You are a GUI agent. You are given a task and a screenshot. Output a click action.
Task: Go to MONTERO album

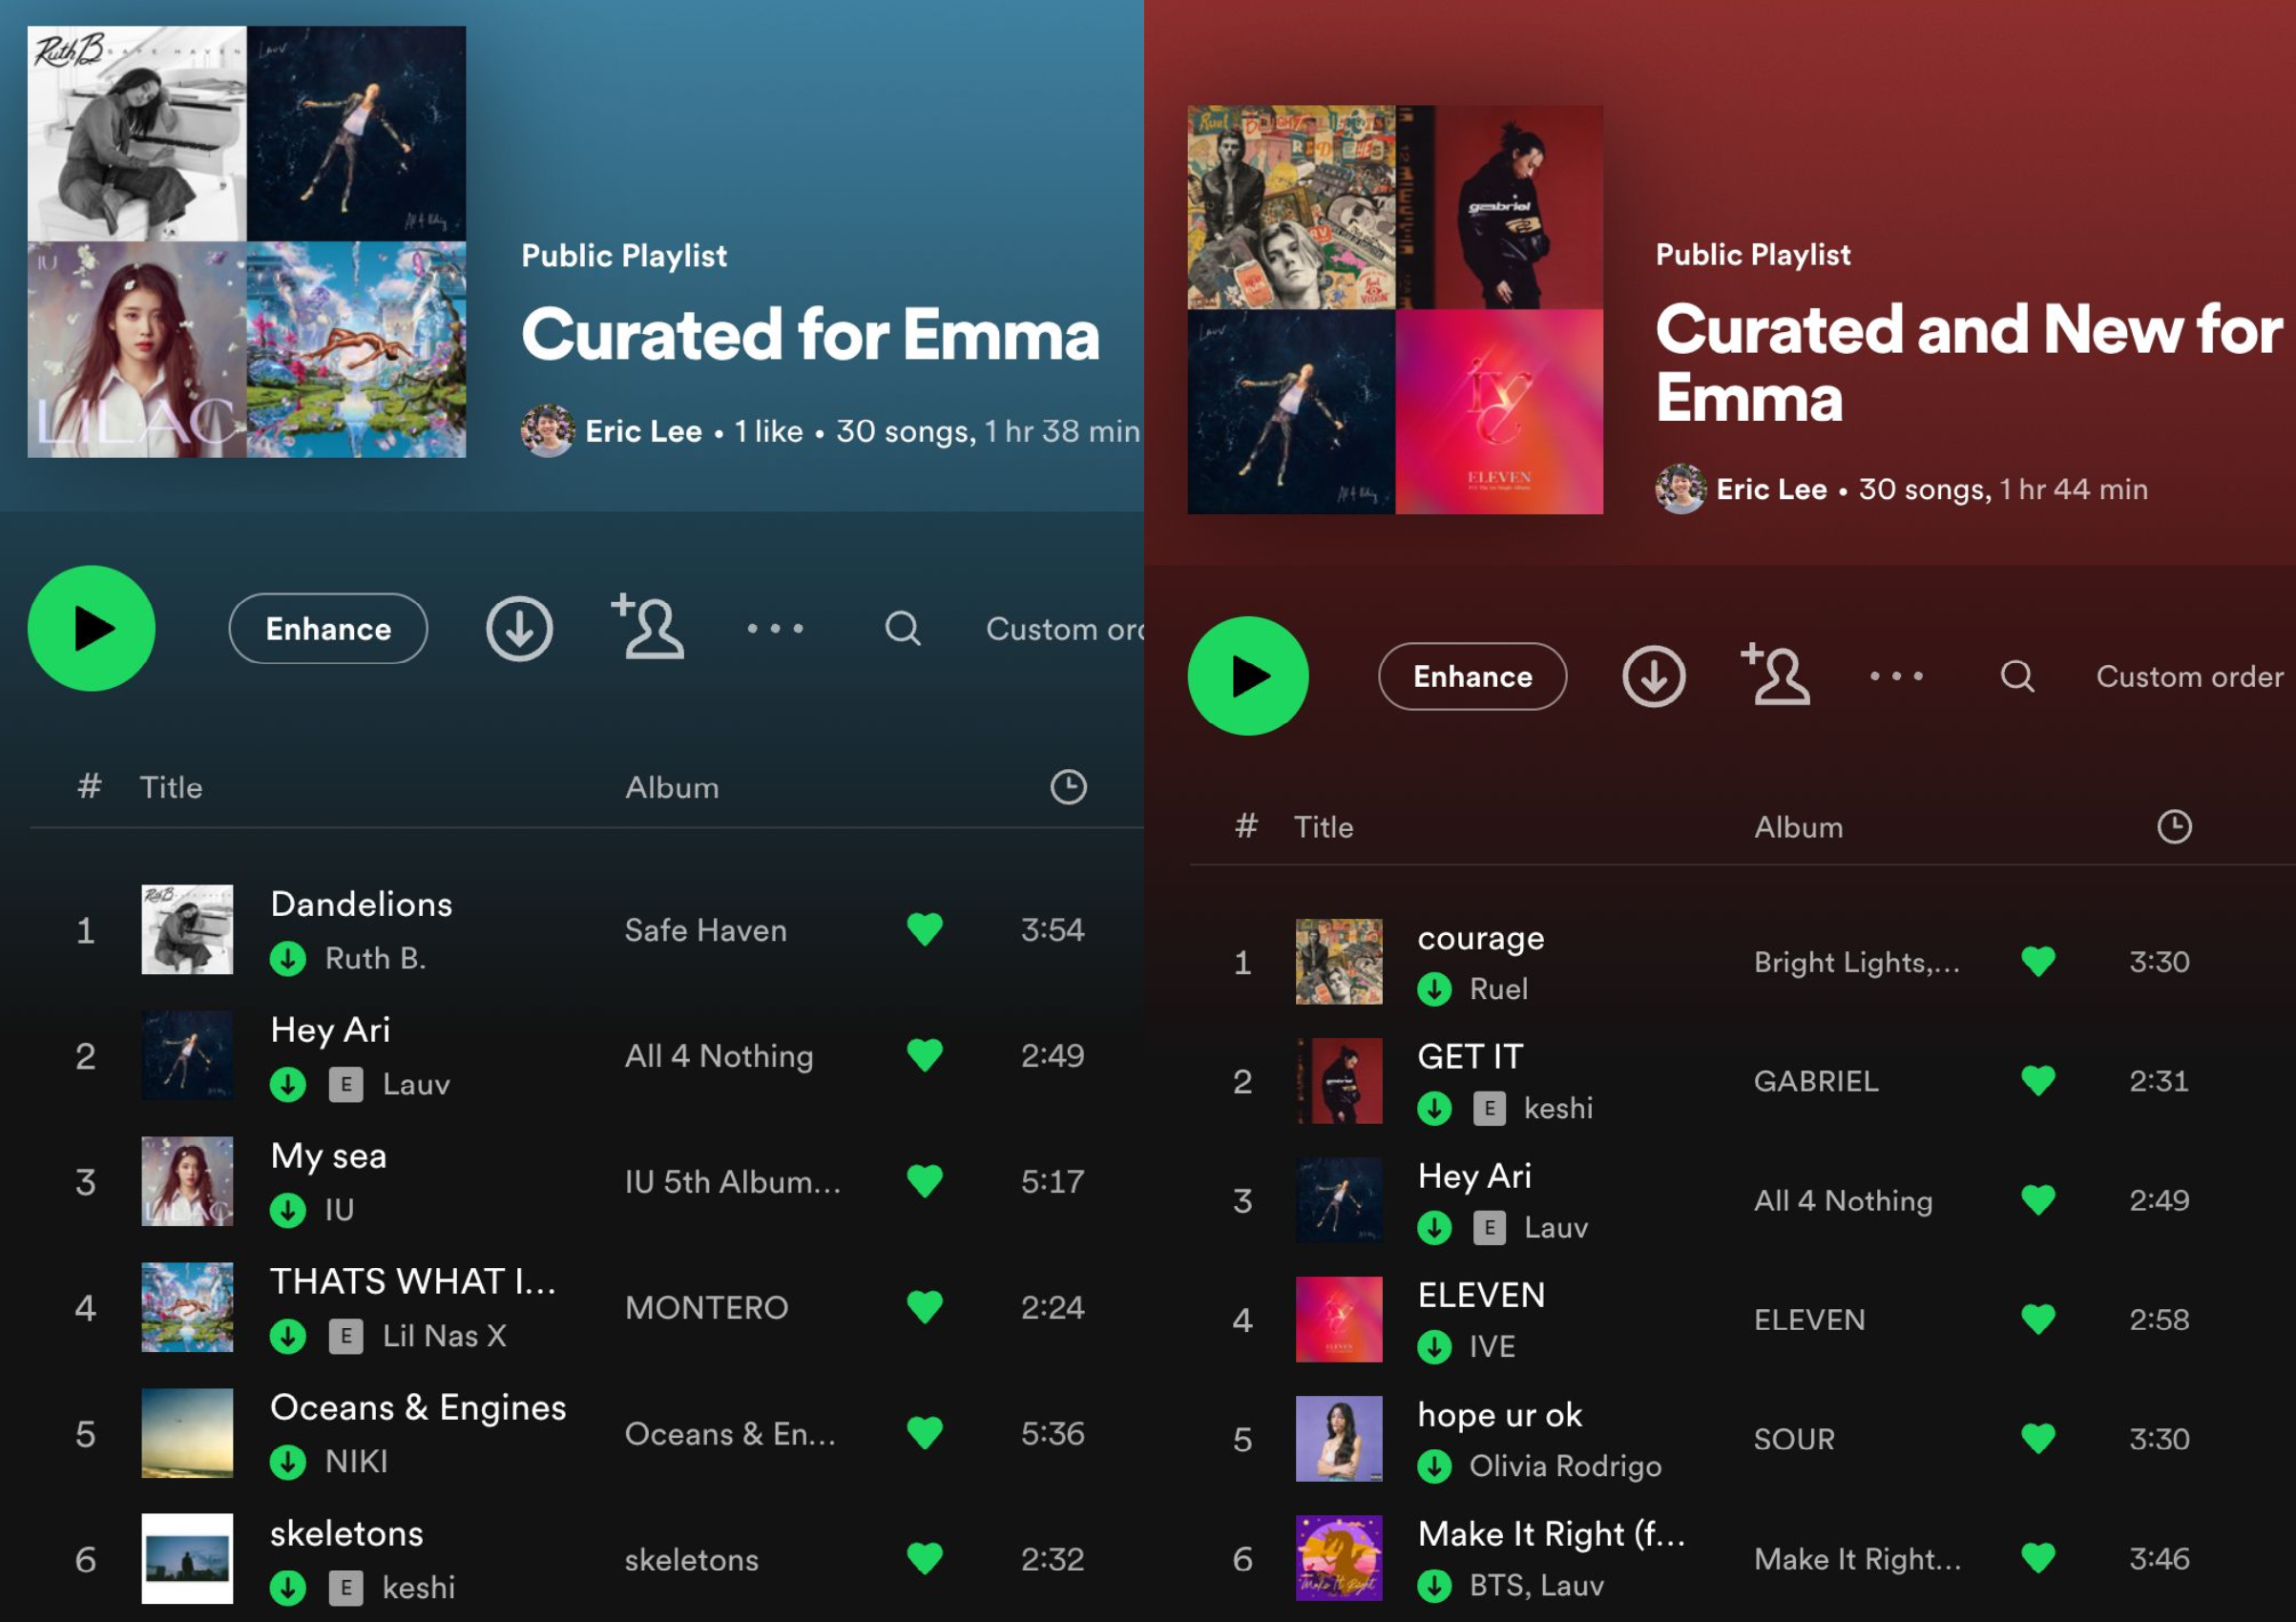(706, 1308)
